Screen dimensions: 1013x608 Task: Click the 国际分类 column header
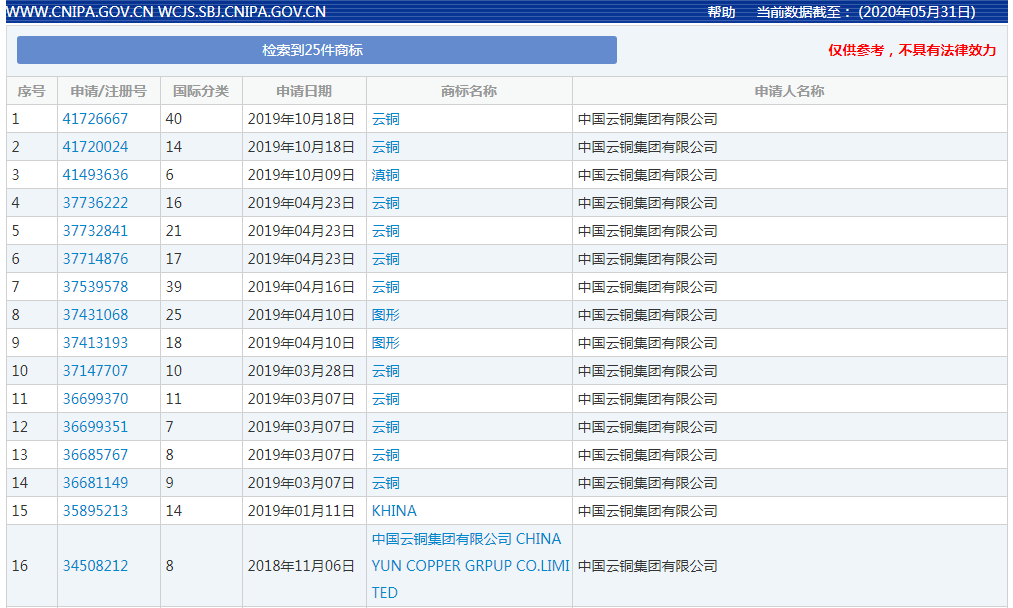tap(201, 91)
